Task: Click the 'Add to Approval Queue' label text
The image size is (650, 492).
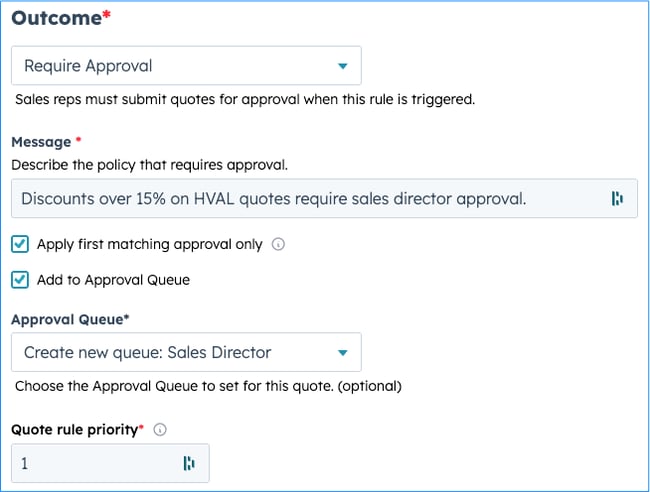Action: (x=113, y=280)
